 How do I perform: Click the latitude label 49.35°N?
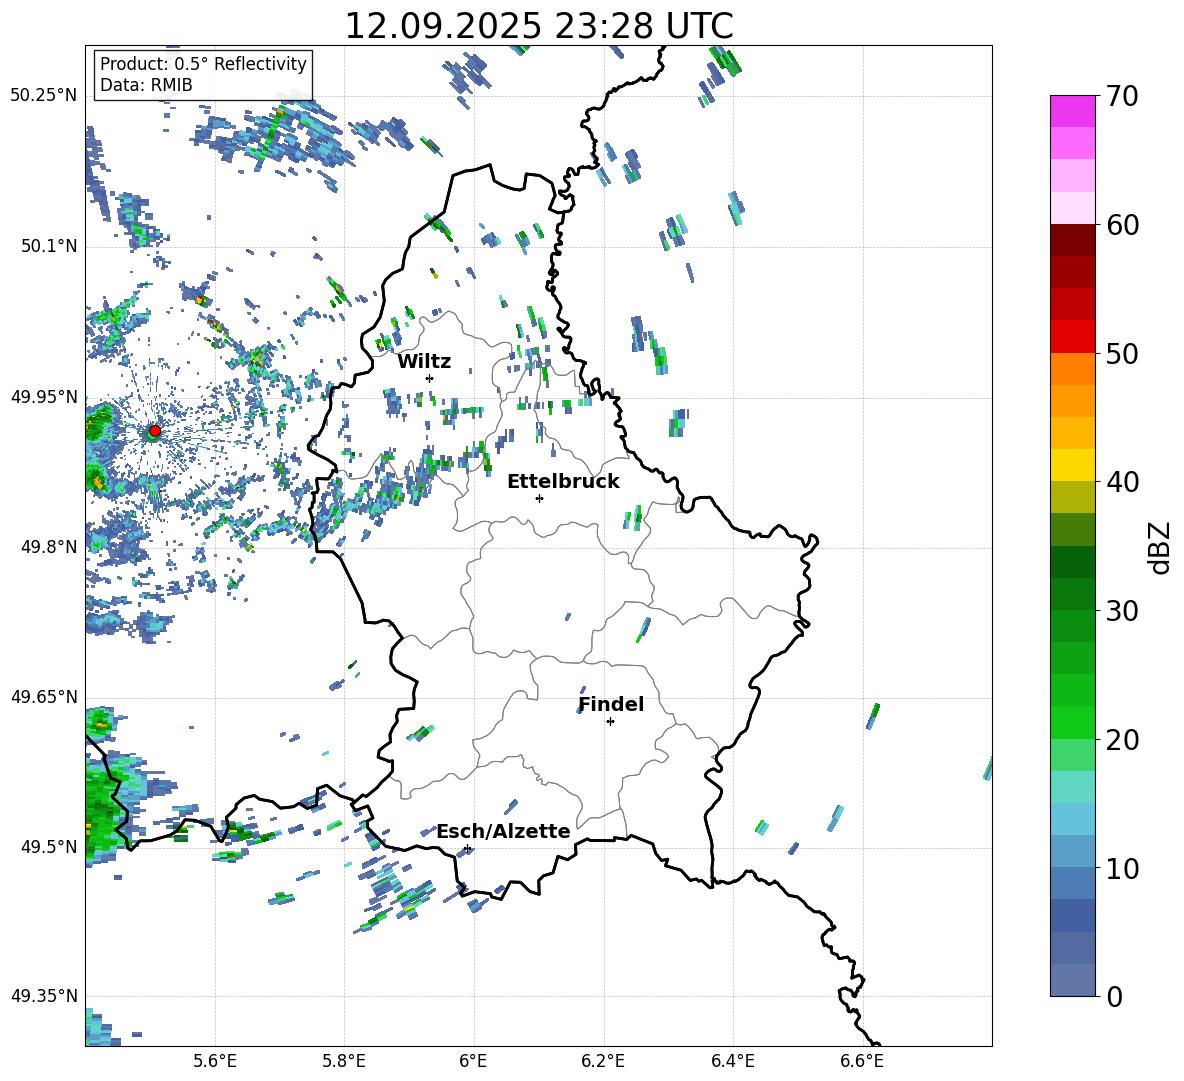click(44, 996)
